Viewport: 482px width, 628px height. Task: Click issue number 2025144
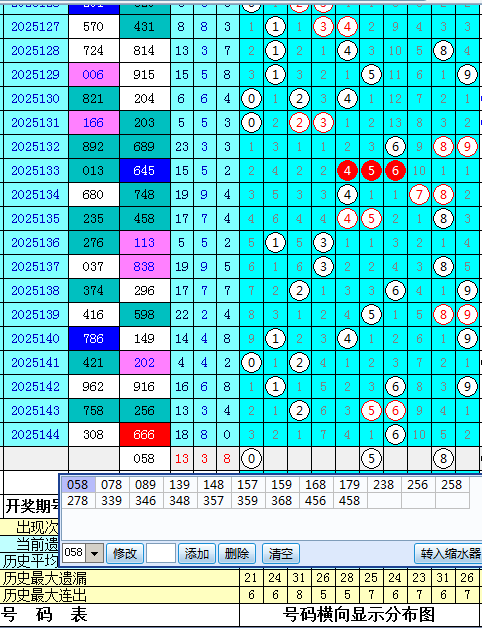(36, 435)
